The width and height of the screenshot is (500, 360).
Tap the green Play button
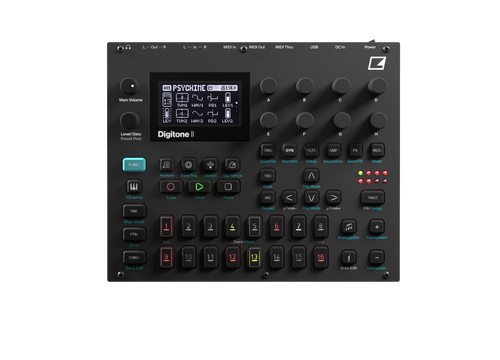[x=199, y=187]
